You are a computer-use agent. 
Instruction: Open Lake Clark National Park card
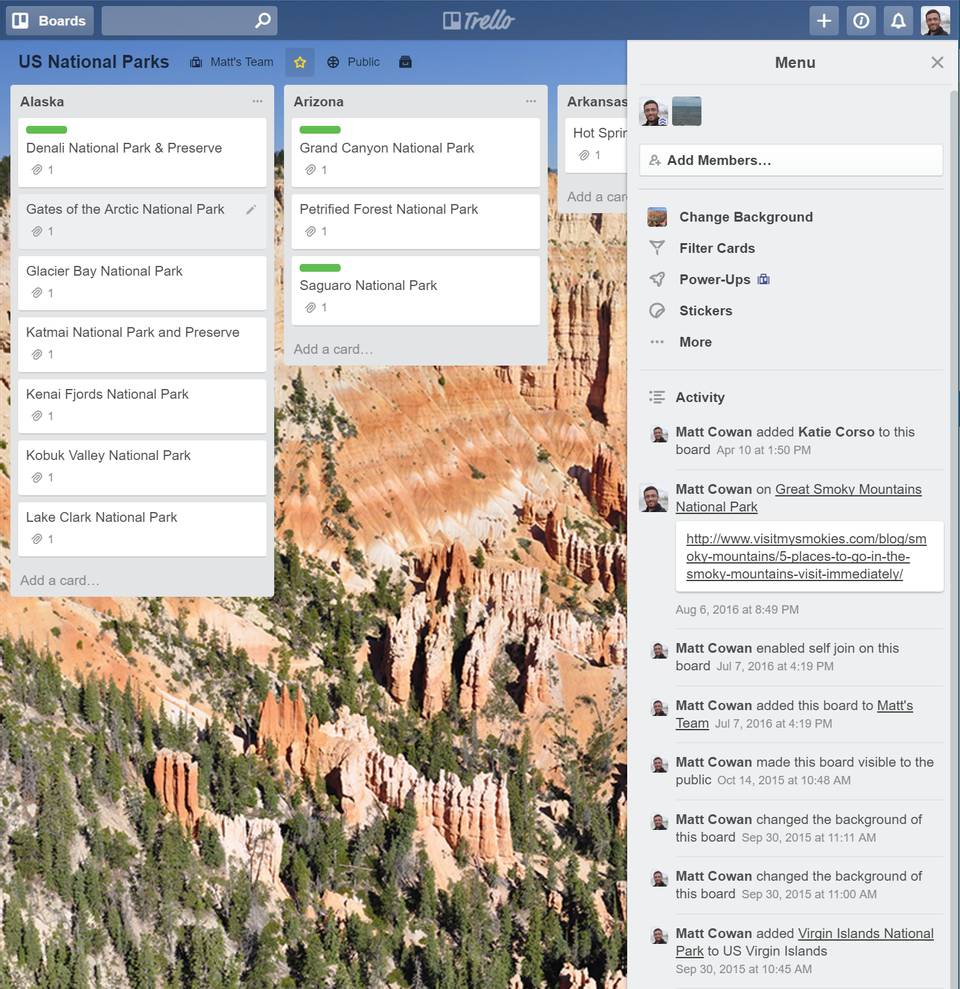pyautogui.click(x=142, y=529)
